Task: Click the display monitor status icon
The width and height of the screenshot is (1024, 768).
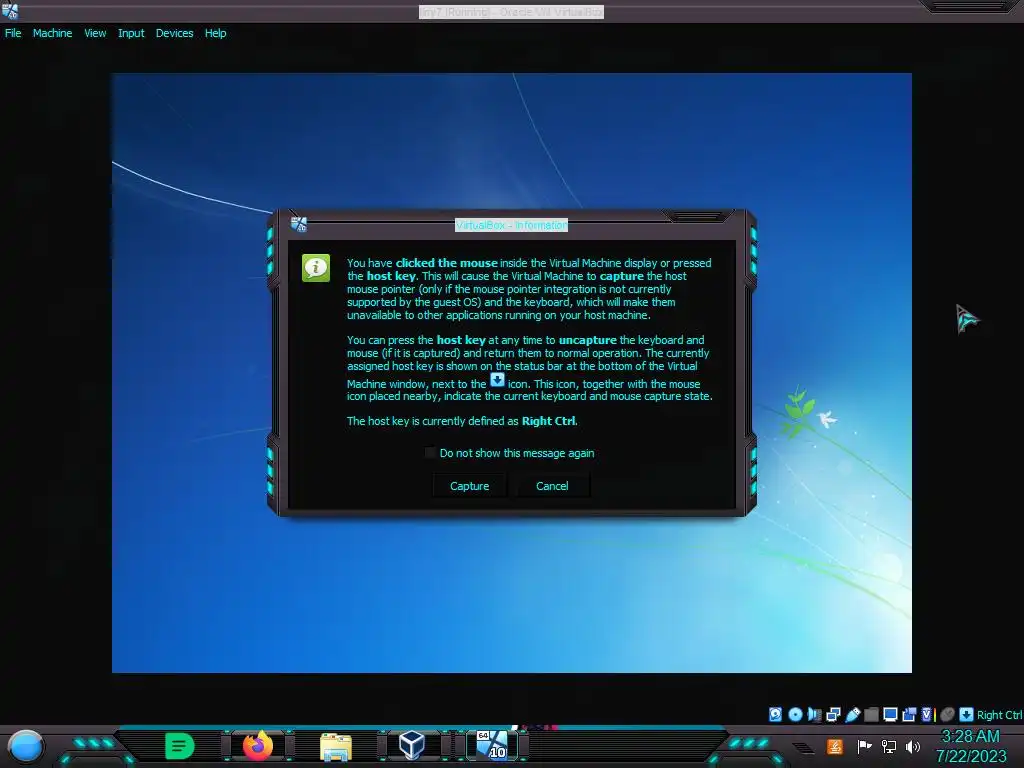Action: (890, 714)
